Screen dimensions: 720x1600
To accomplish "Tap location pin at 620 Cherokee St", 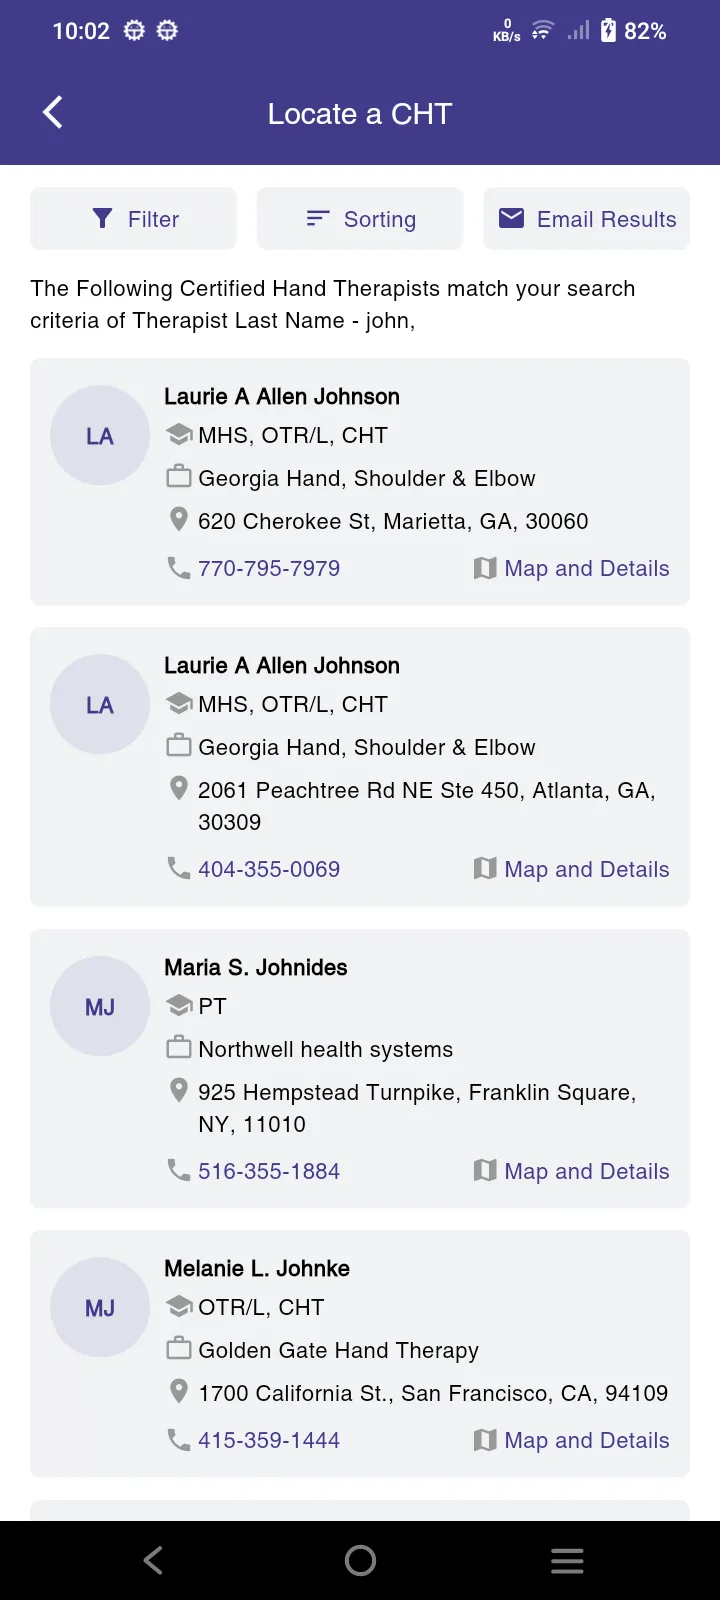I will [179, 519].
